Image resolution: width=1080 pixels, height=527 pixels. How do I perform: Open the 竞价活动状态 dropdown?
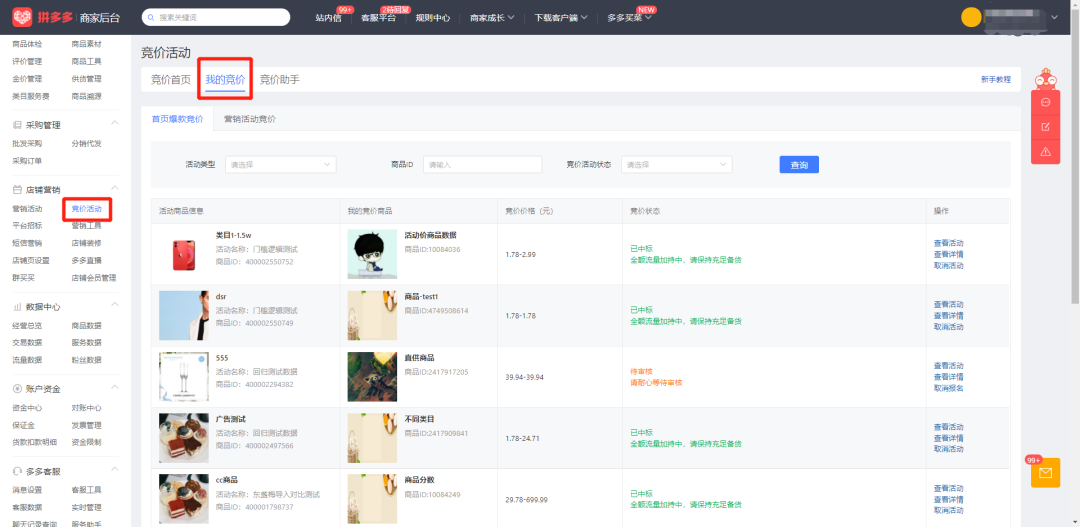coord(676,165)
